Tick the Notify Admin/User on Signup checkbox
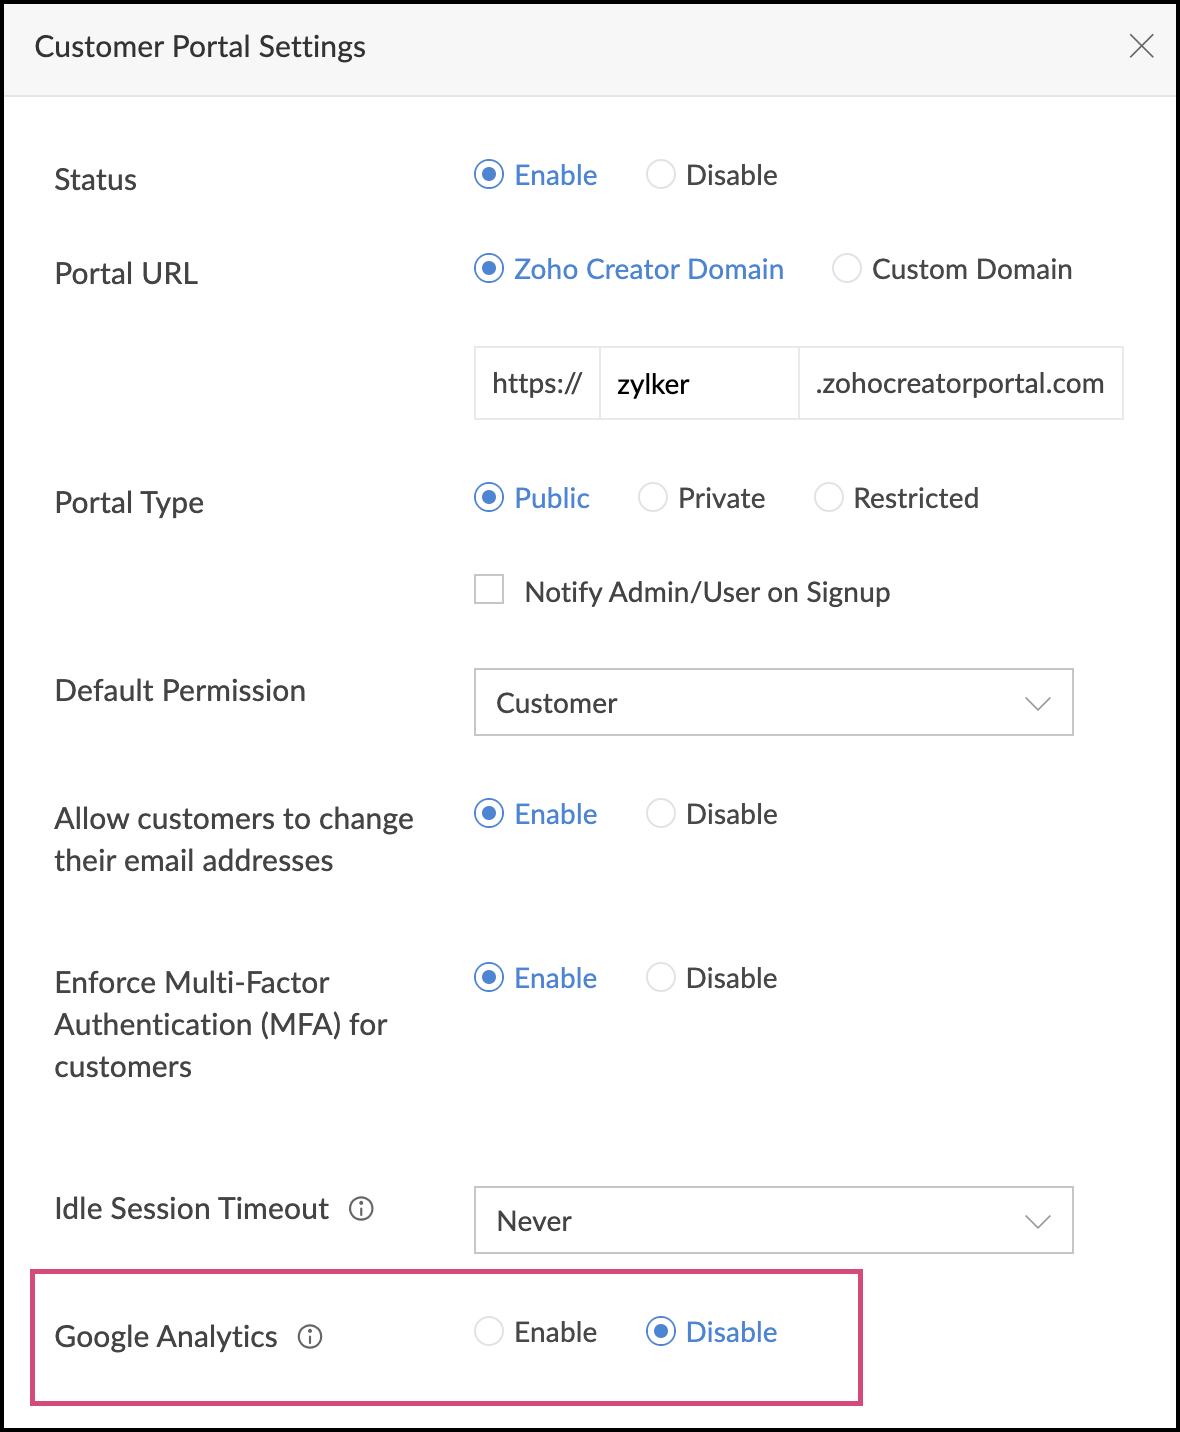 pyautogui.click(x=489, y=590)
